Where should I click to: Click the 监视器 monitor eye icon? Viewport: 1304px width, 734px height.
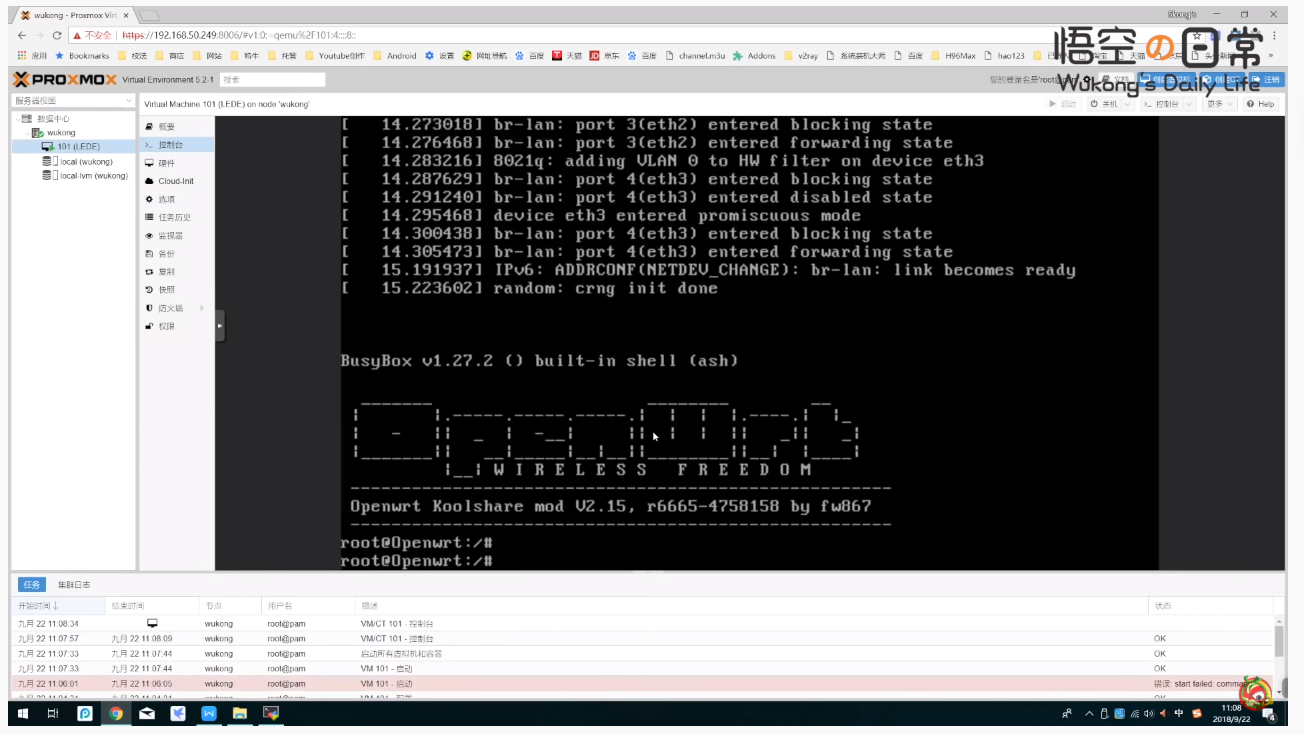149,236
